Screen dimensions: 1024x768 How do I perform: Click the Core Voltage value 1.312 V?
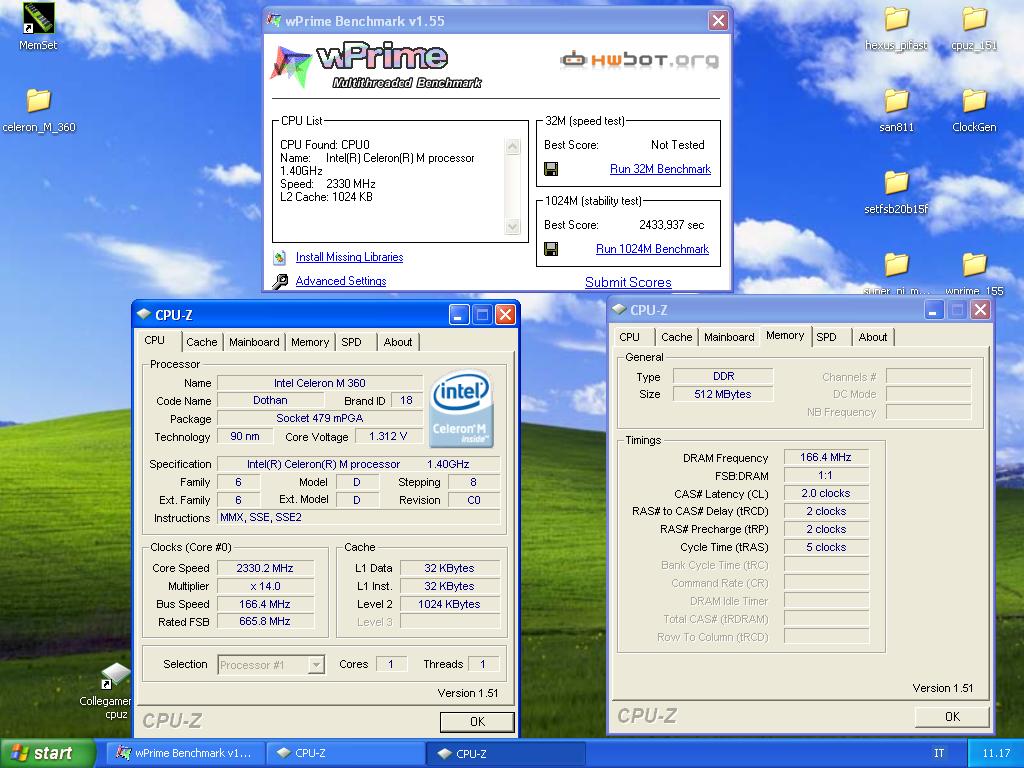[388, 436]
